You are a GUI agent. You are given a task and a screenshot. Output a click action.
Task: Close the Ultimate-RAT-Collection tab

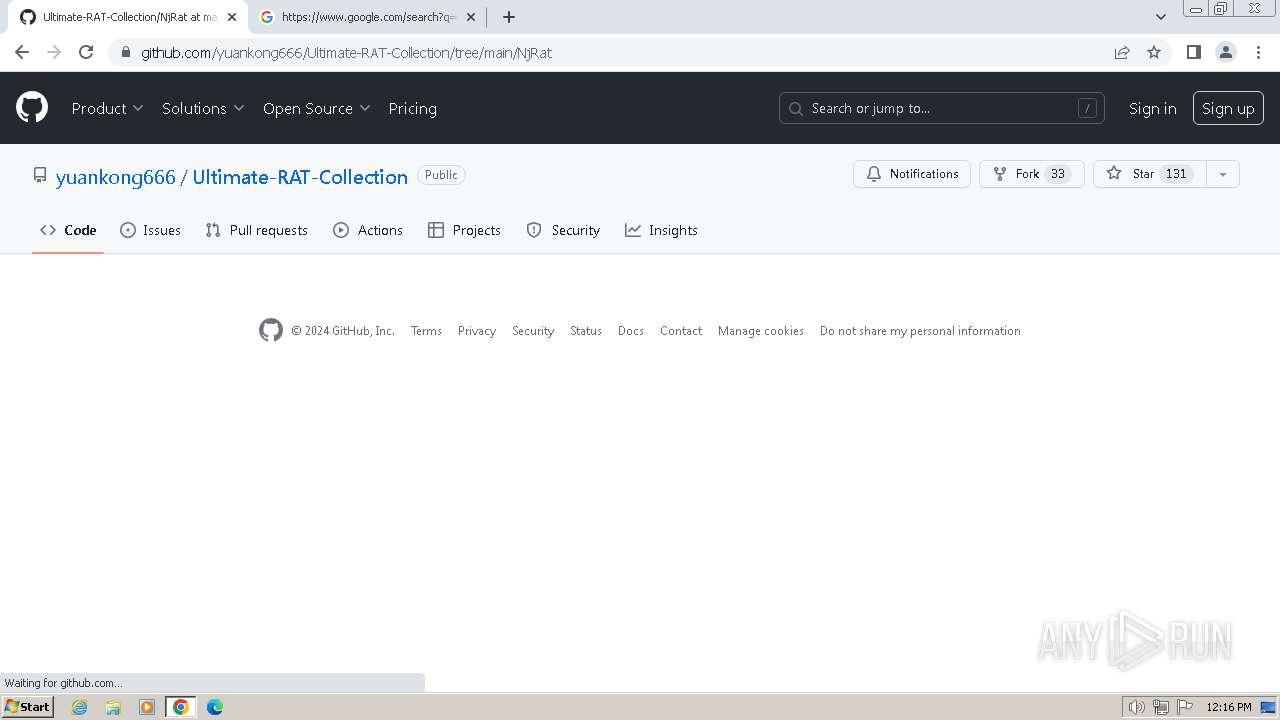[232, 17]
